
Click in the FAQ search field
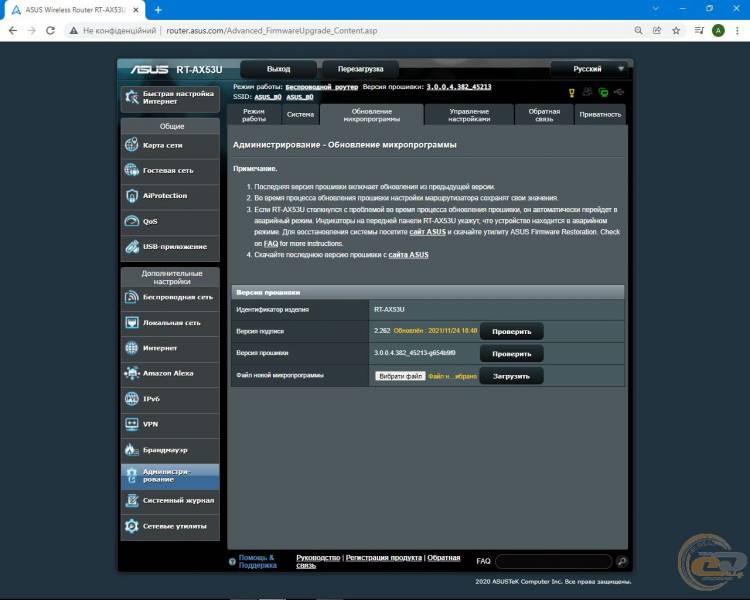click(x=553, y=561)
